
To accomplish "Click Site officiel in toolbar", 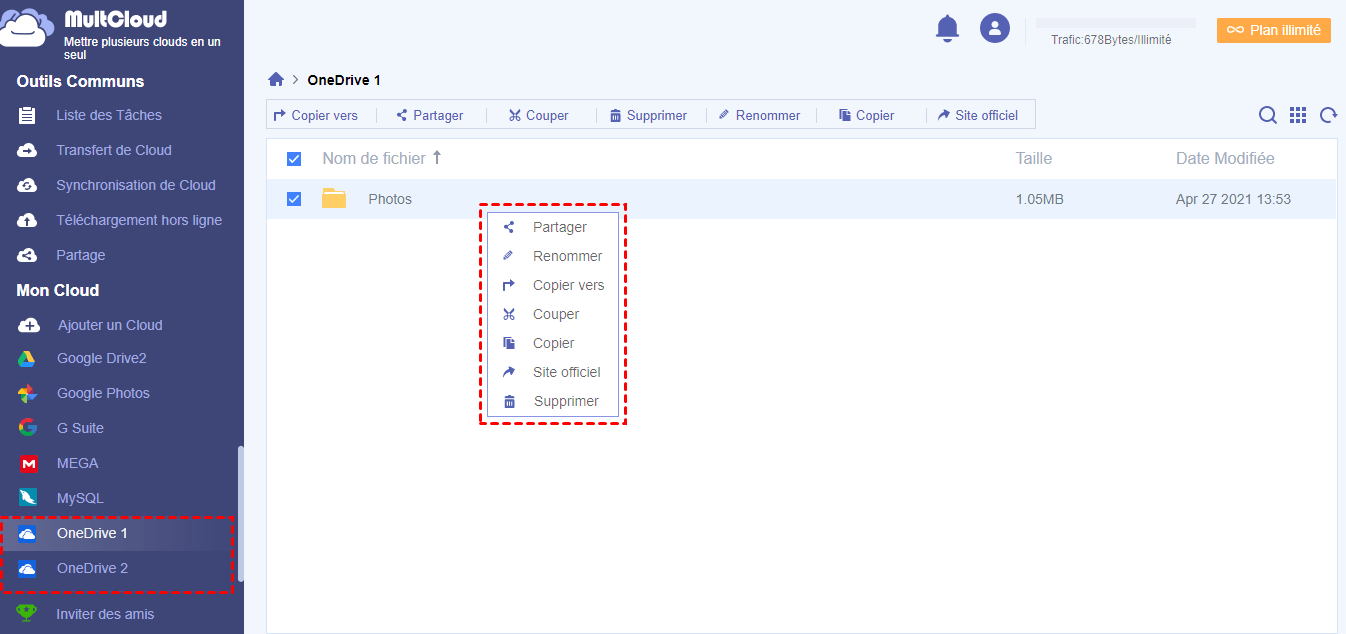I will (x=977, y=115).
